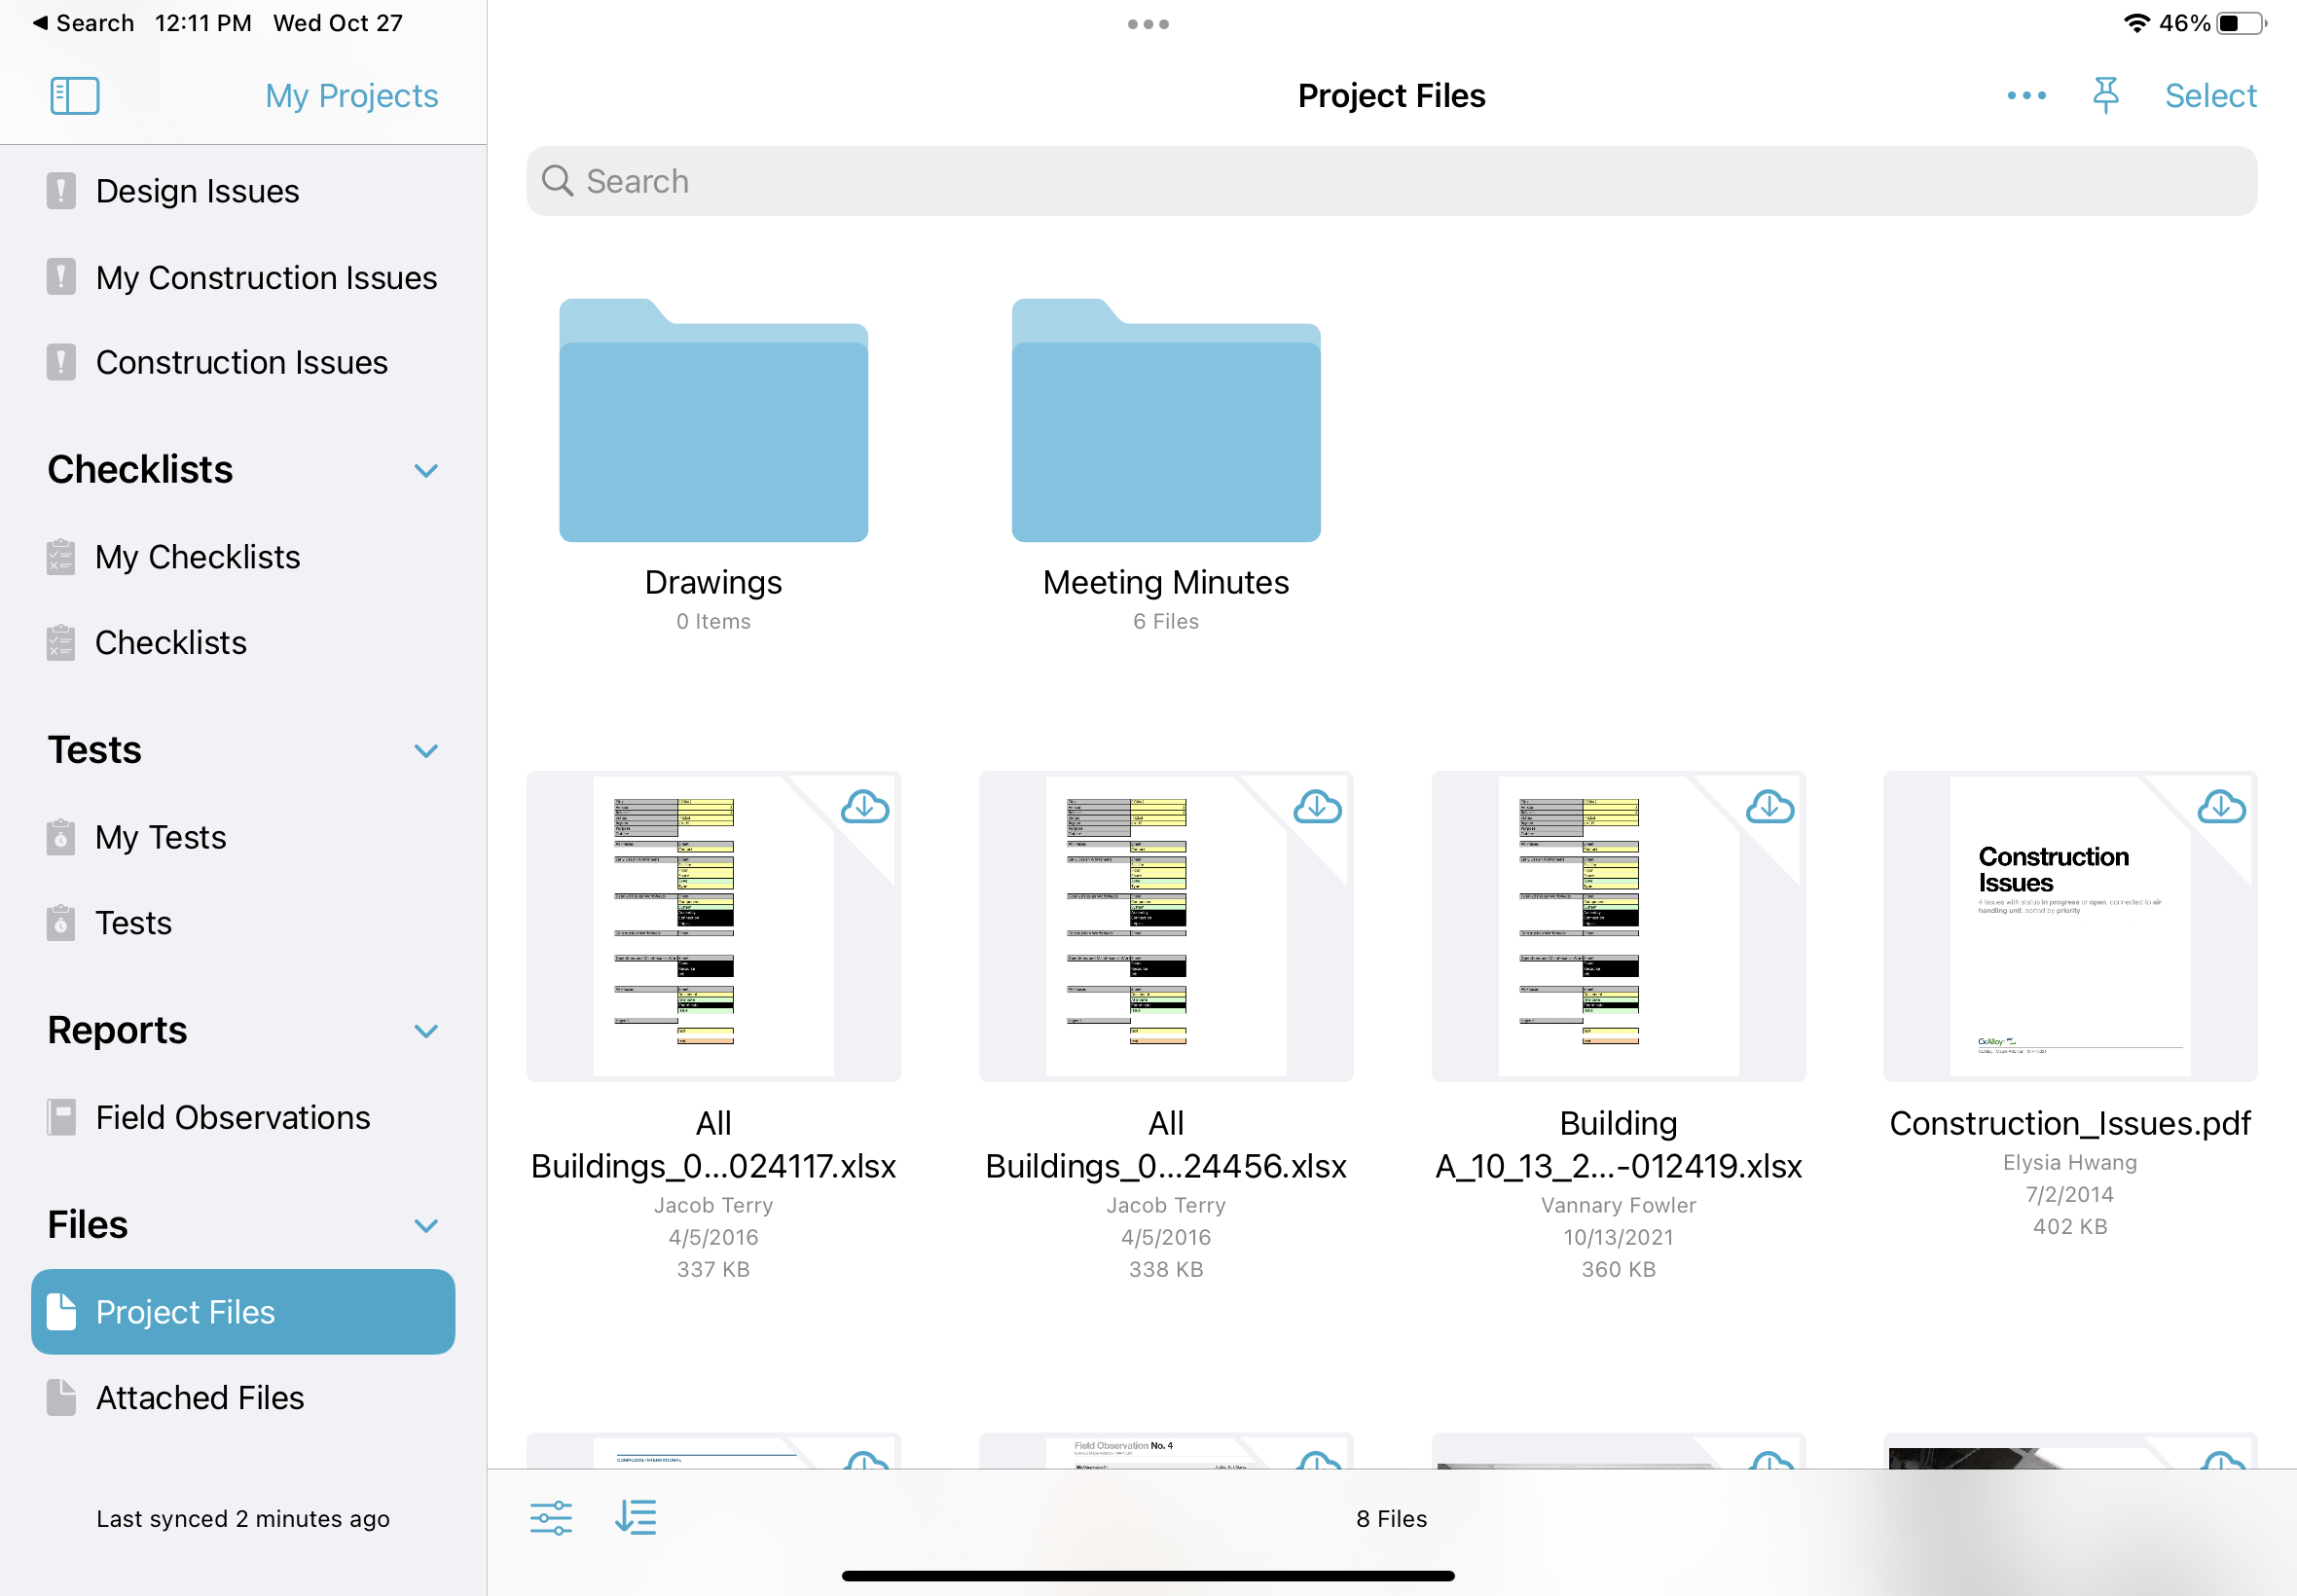This screenshot has height=1596, width=2297.
Task: Open the filter options icon
Action: coord(551,1517)
